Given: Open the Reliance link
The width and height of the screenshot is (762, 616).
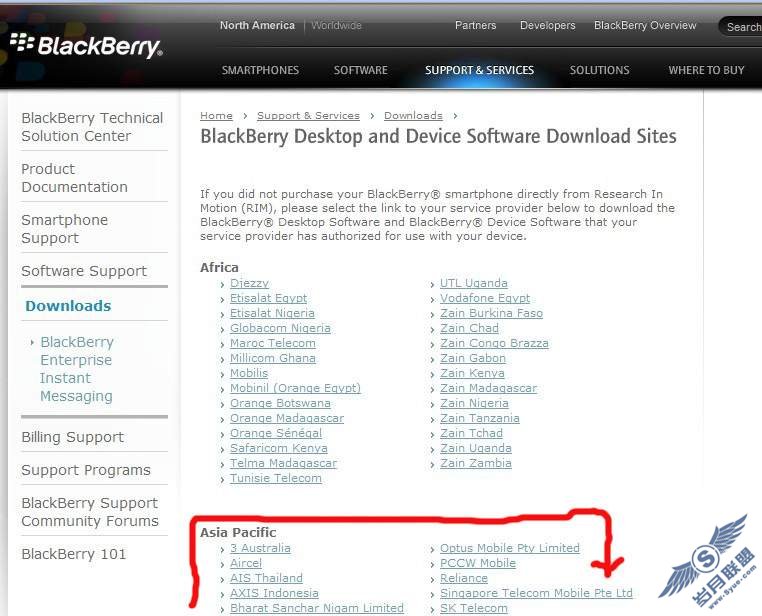Looking at the screenshot, I should 464,578.
